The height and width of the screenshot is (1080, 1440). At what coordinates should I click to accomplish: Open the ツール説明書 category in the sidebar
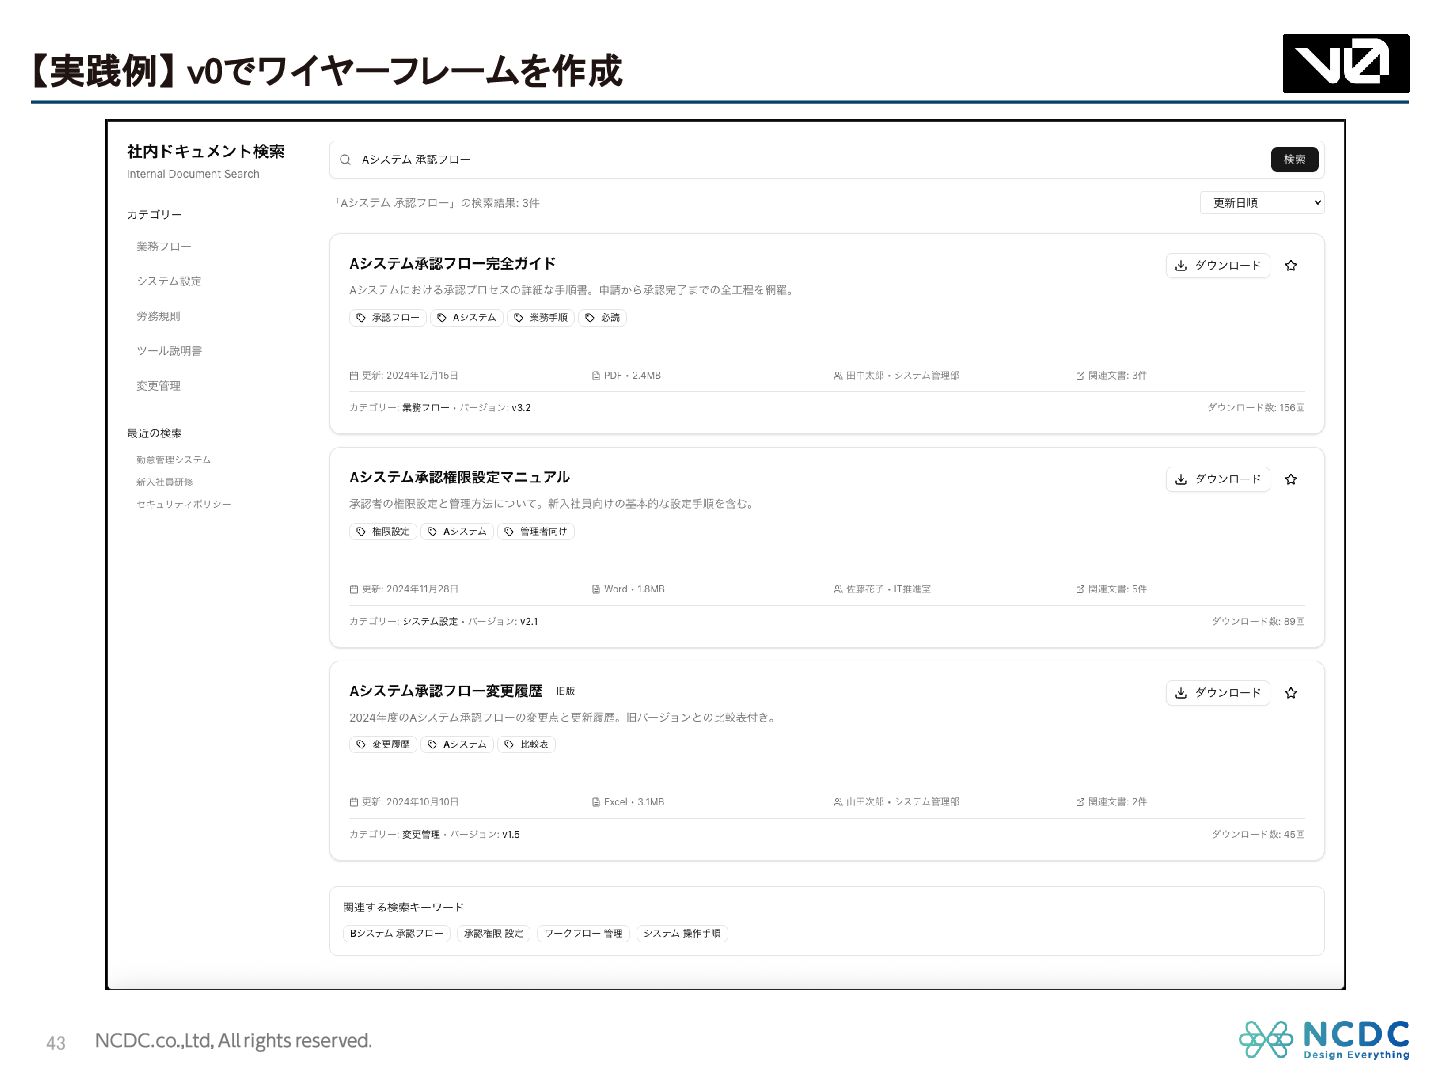pos(169,352)
